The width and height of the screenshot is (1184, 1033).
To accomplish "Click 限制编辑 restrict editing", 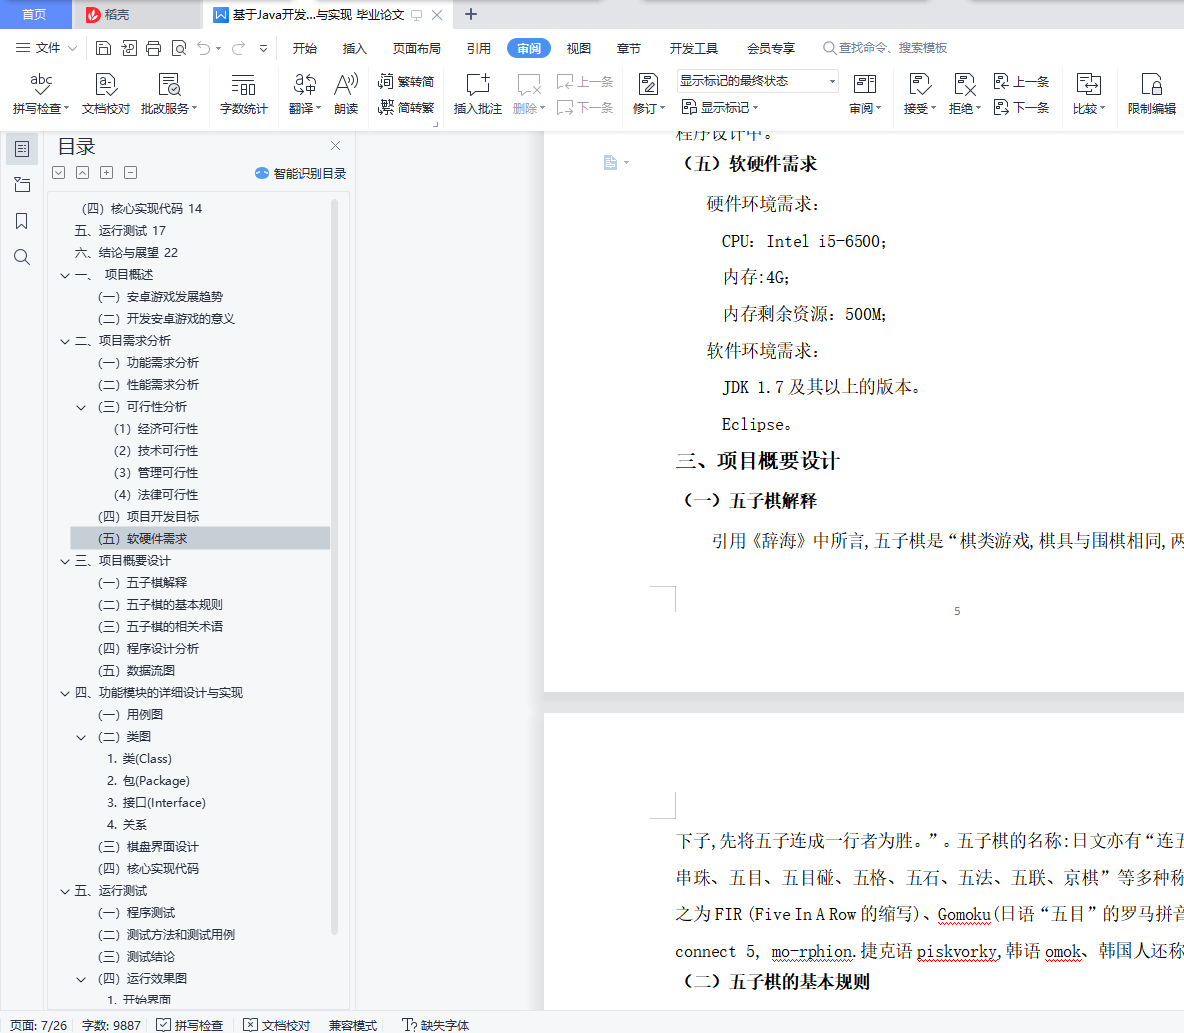I will 1152,94.
